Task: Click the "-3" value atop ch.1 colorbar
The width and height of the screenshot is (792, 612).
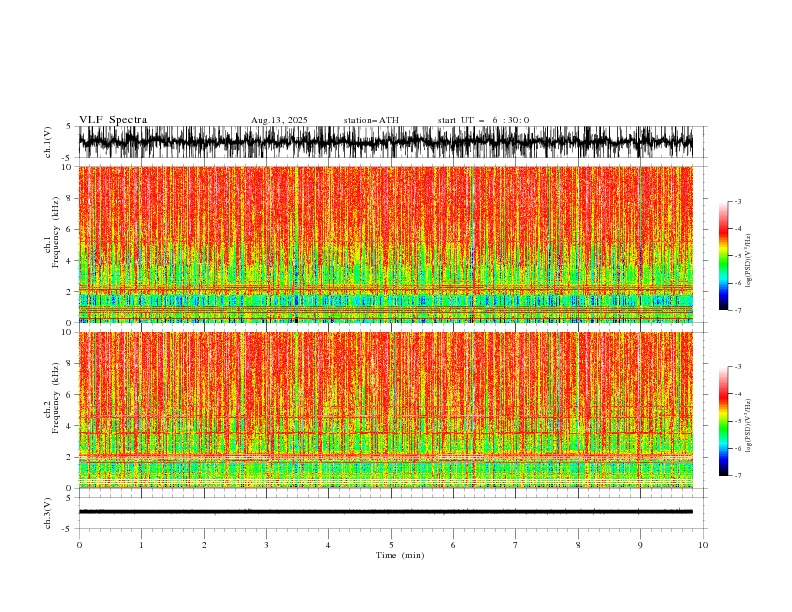Action: tap(738, 201)
